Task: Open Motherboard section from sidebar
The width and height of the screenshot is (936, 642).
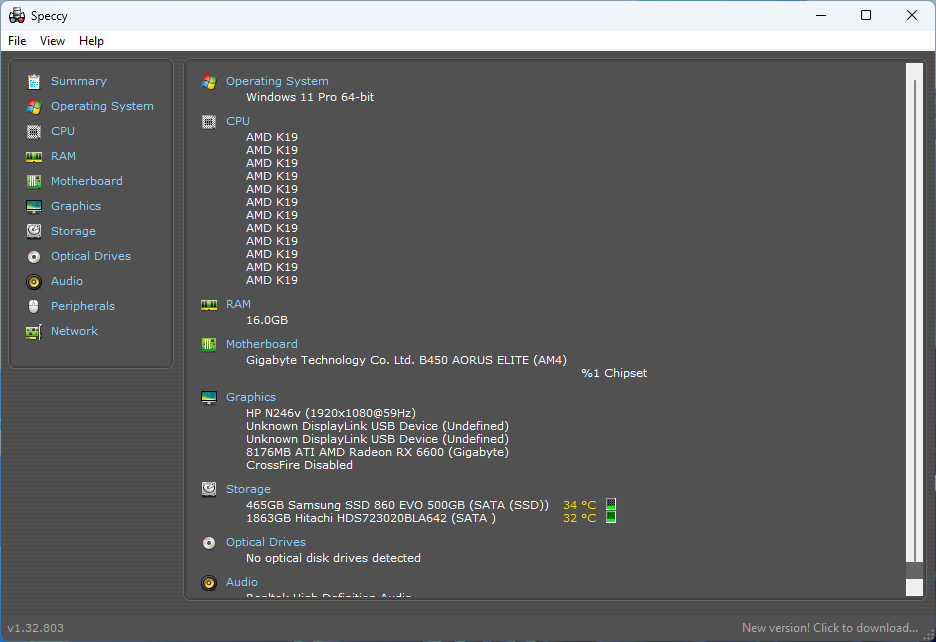Action: (x=87, y=181)
